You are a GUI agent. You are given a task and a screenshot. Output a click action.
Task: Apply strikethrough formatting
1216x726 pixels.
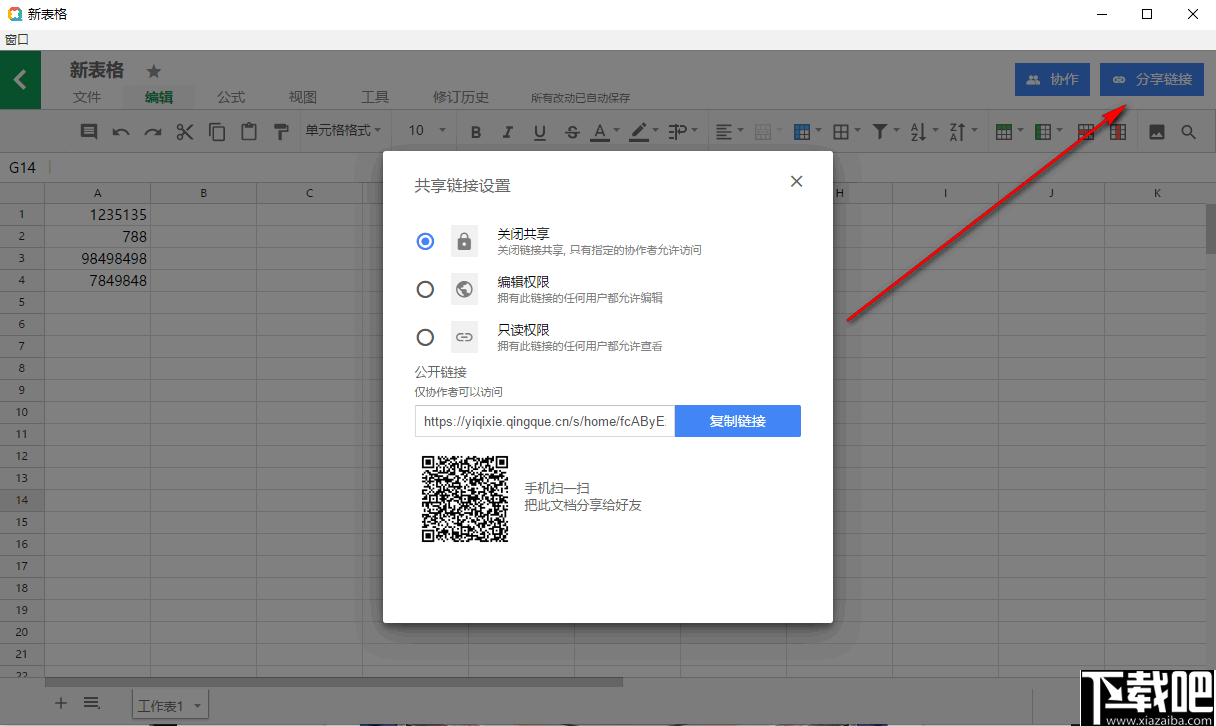tap(572, 131)
